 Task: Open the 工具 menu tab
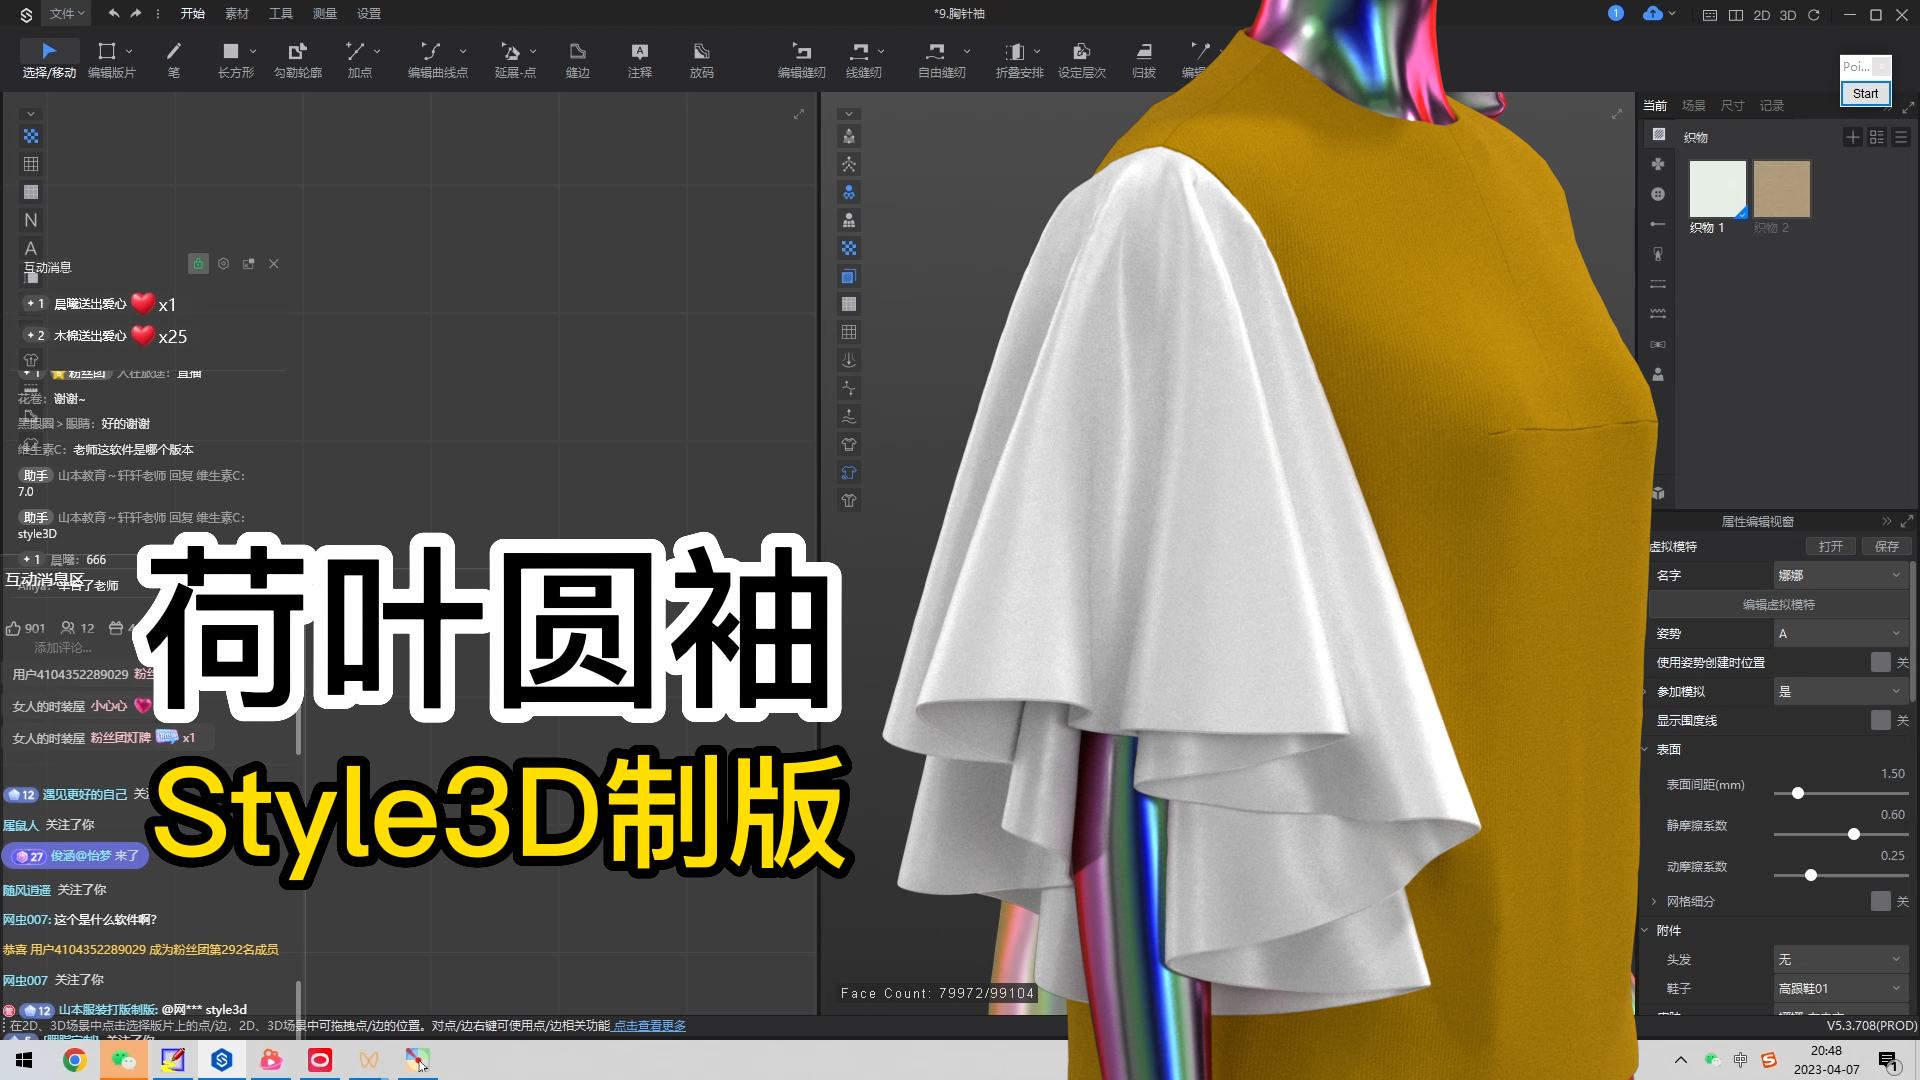click(x=281, y=14)
